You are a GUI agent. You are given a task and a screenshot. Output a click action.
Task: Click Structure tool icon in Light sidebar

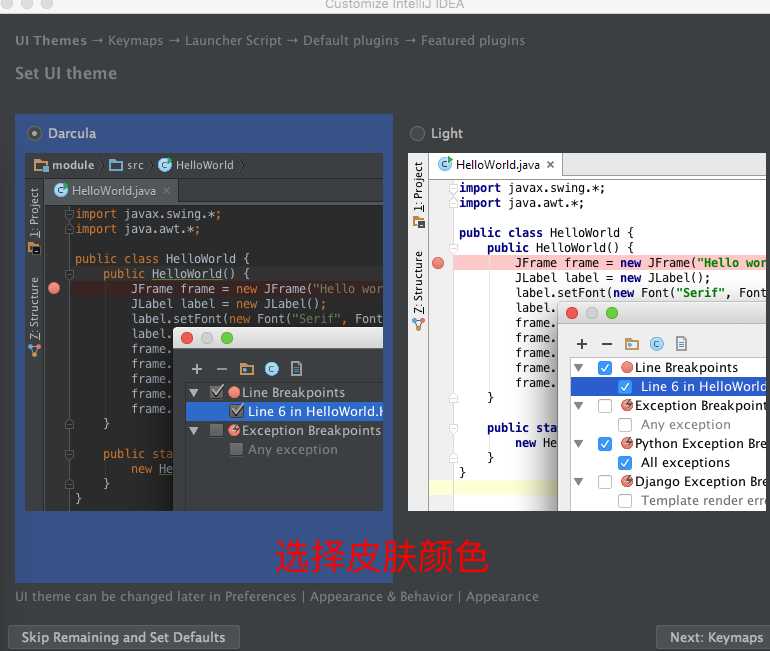click(x=419, y=324)
